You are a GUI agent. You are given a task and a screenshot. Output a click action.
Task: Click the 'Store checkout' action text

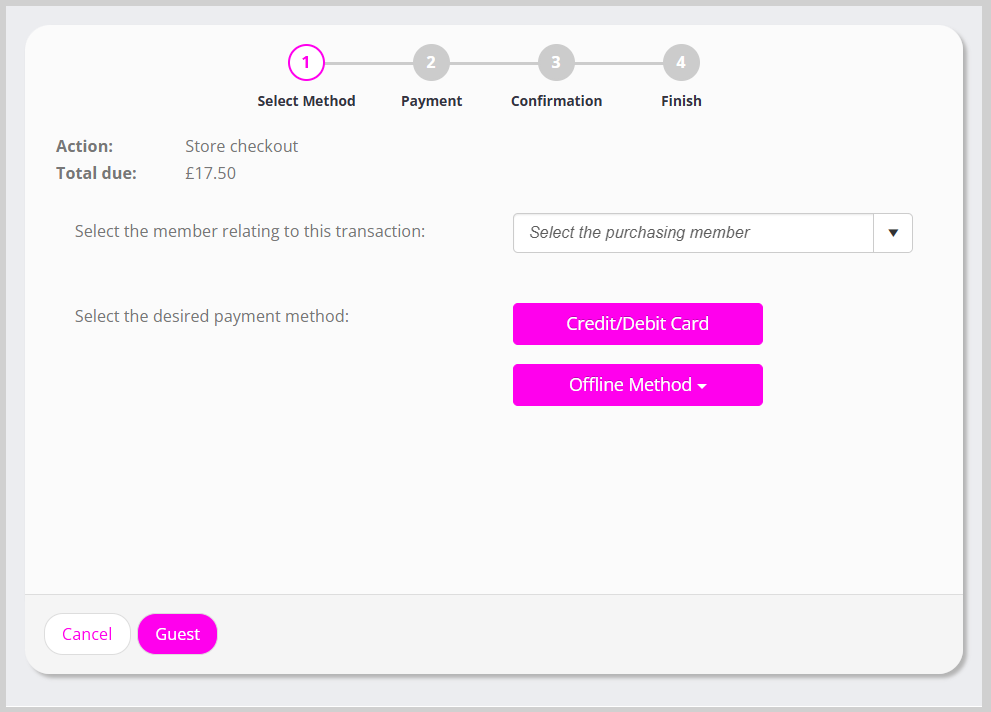coord(241,146)
